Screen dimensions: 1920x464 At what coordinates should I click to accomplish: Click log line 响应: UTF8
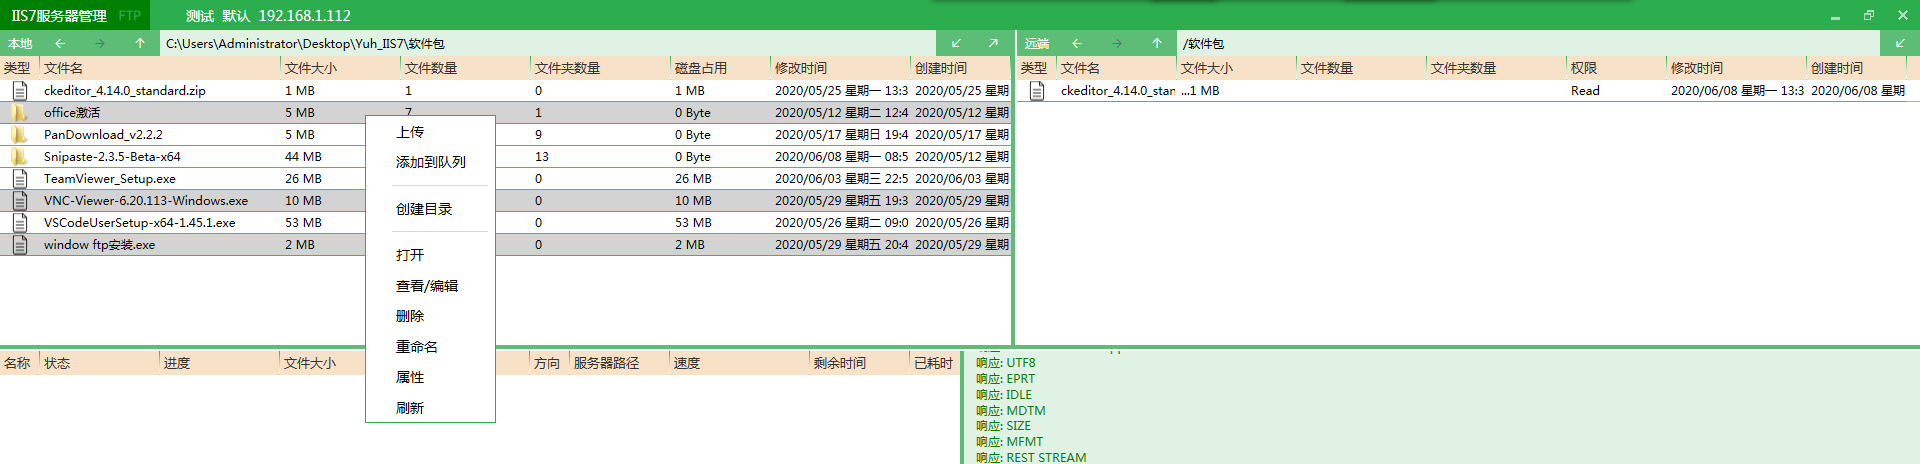(x=1006, y=363)
